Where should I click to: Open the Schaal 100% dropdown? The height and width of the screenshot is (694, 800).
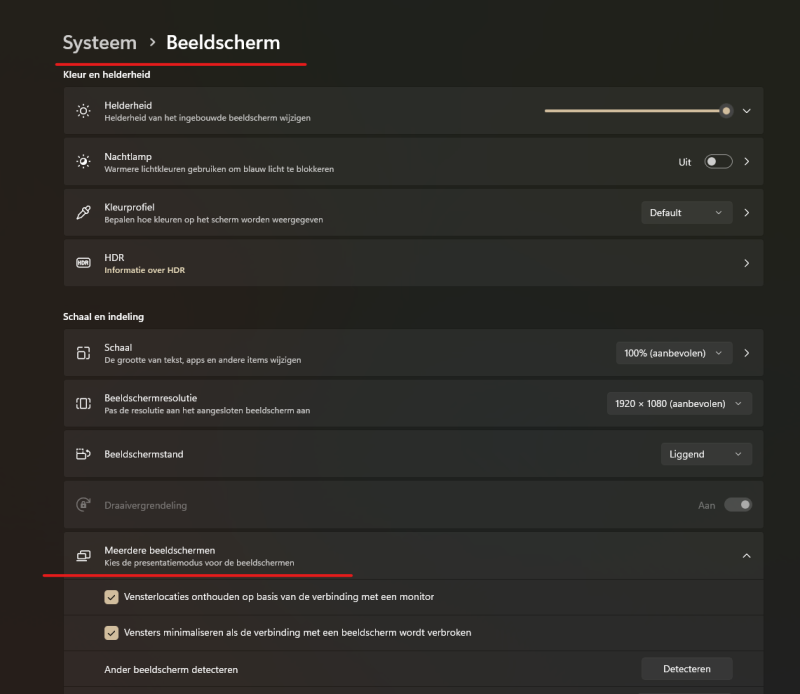click(x=674, y=353)
